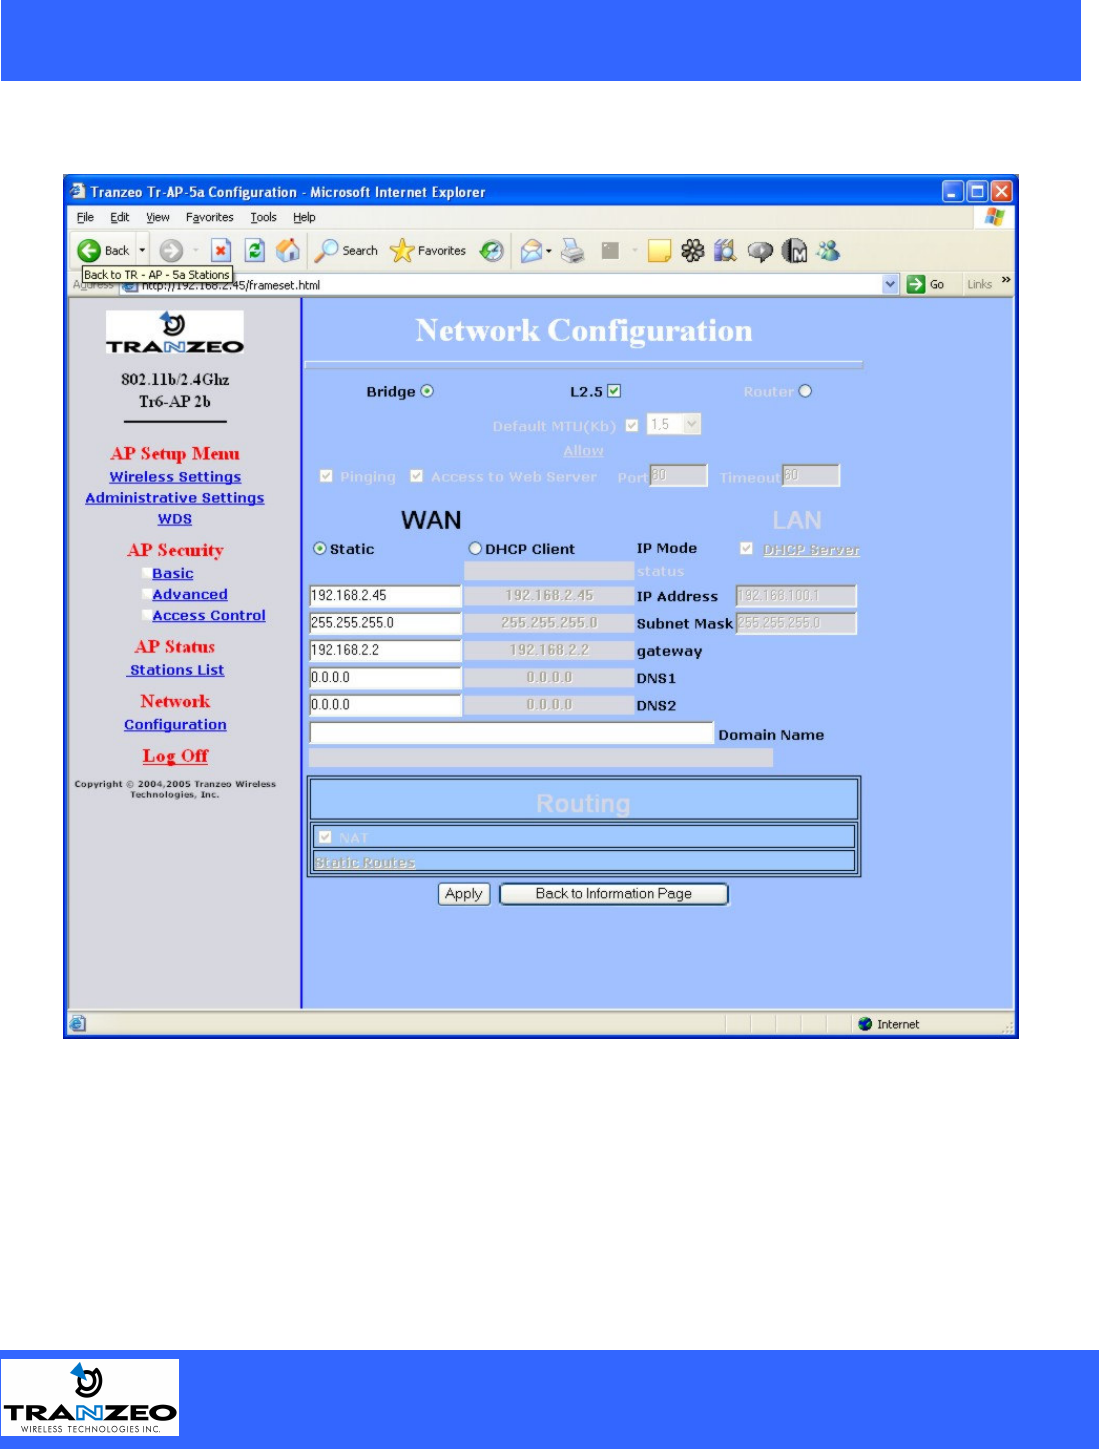Click the page icon in status bar

(x=78, y=1023)
